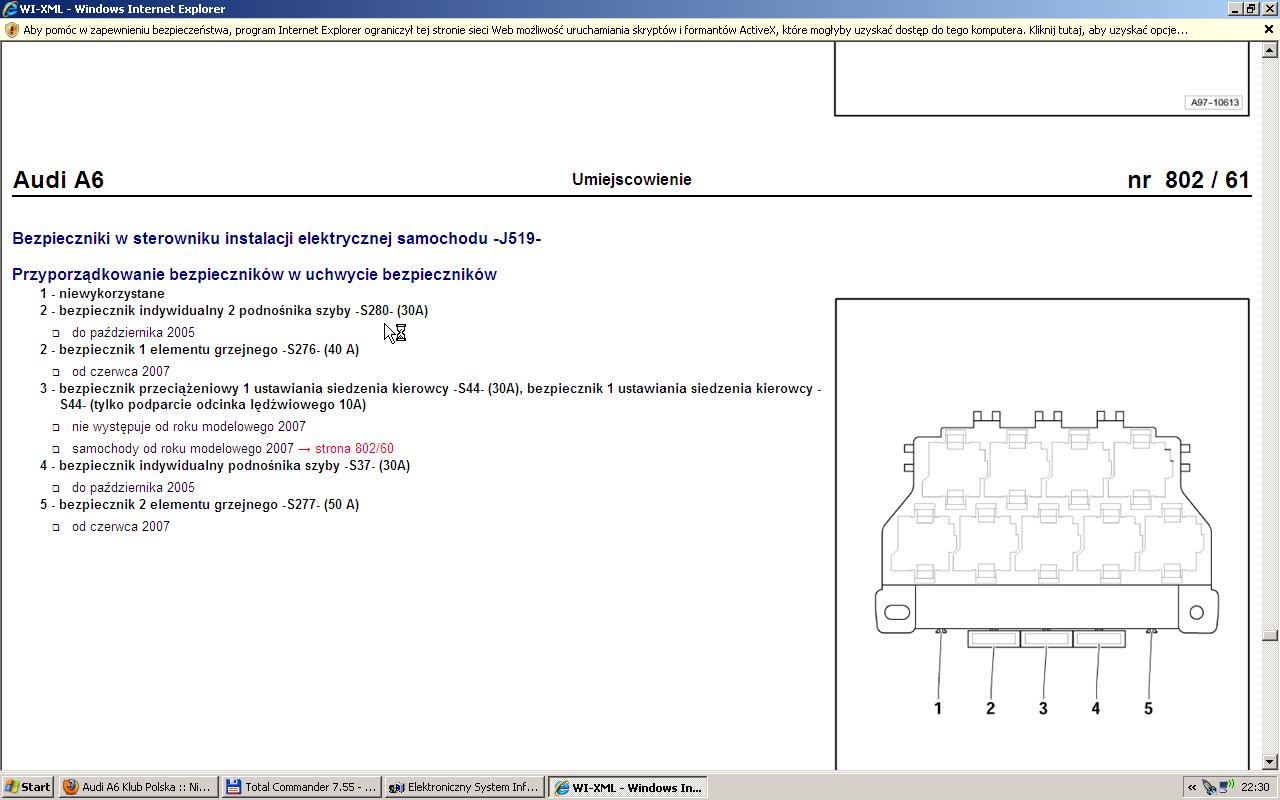Click fuse entry 3 for driver seat adjustment
1280x800 pixels.
coord(431,397)
